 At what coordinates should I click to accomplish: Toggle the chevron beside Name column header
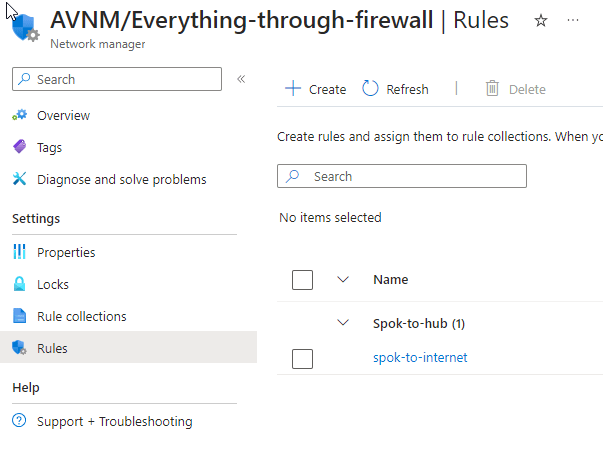343,279
